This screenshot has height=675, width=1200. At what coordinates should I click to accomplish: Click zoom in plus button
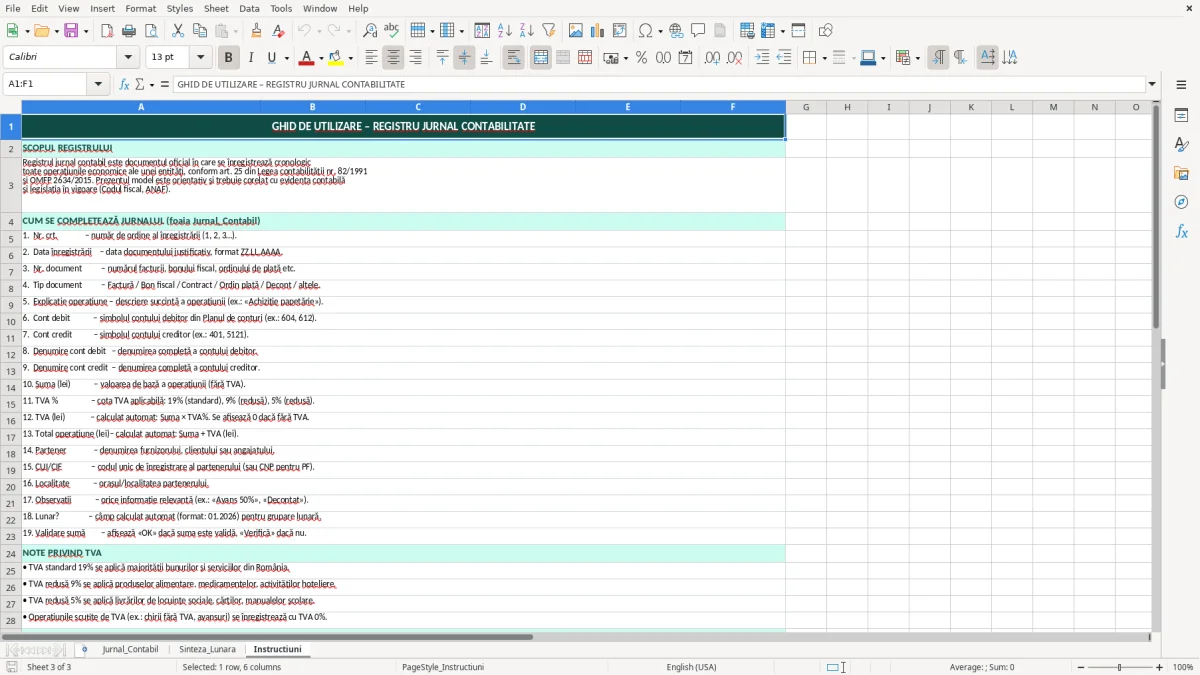pyautogui.click(x=1159, y=667)
